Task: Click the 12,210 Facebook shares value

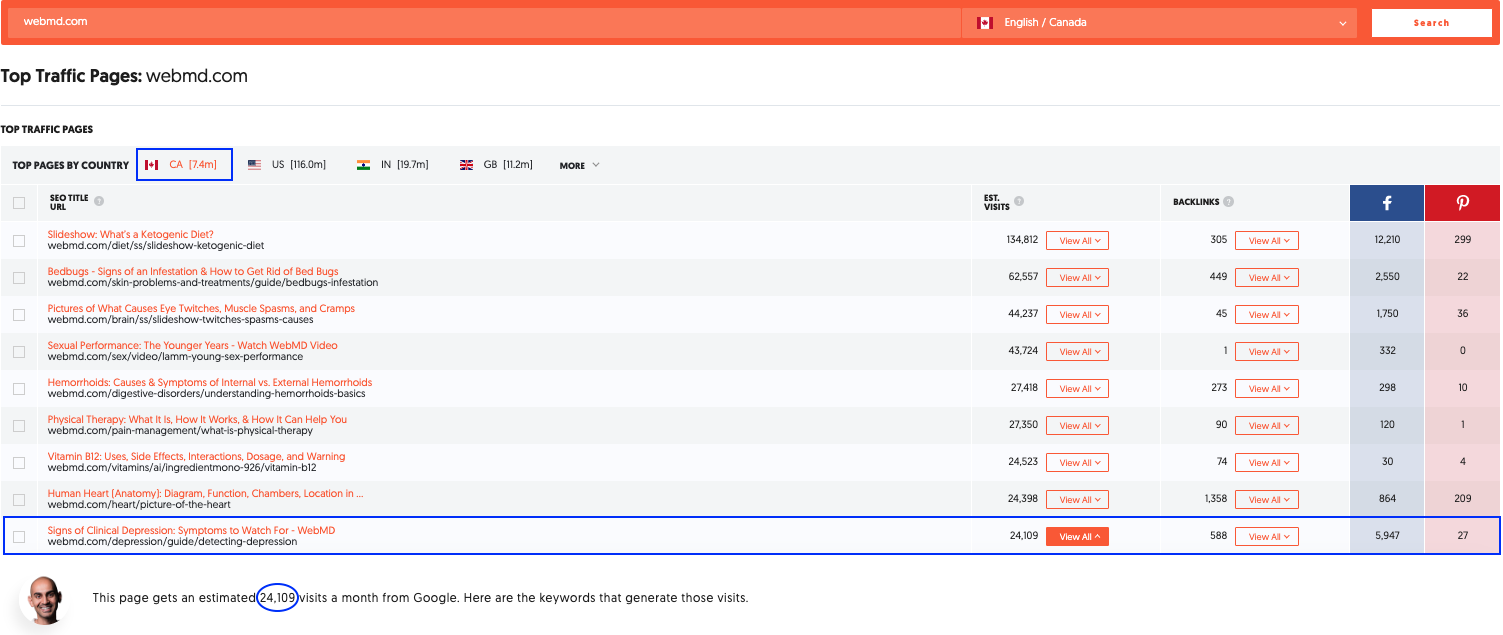Action: [x=1387, y=241]
